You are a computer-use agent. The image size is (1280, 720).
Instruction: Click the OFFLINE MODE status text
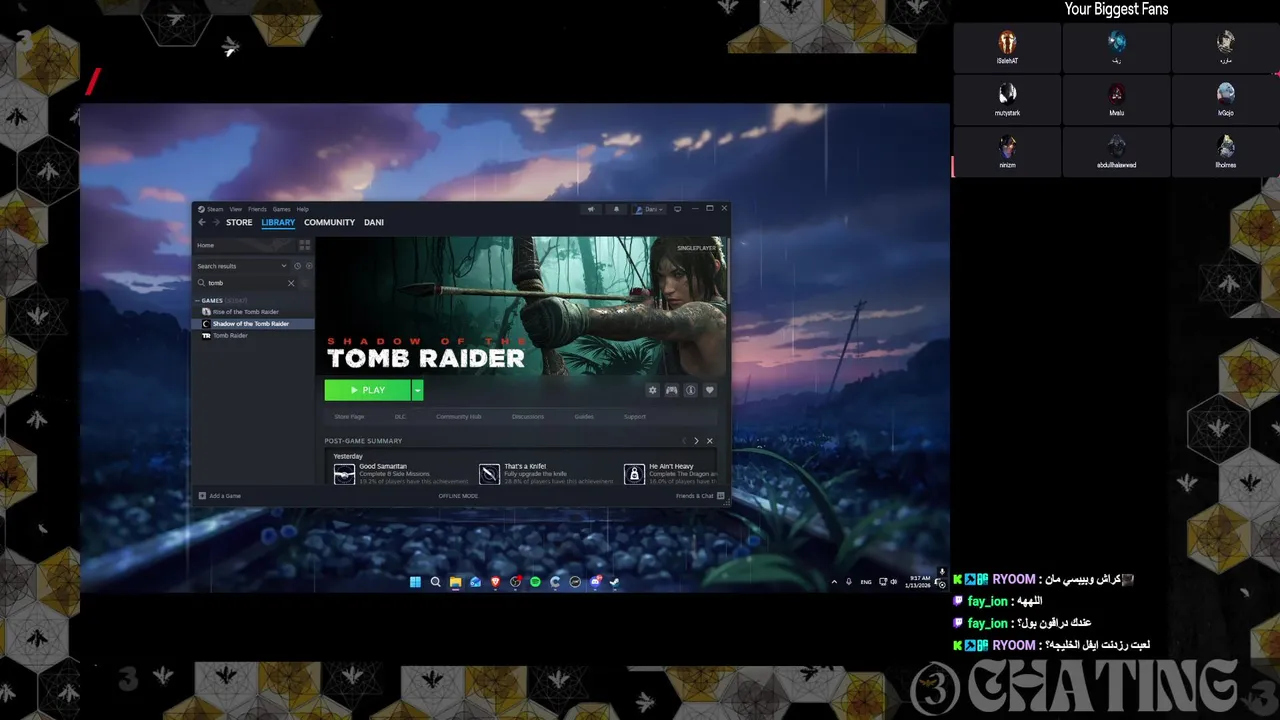point(458,496)
